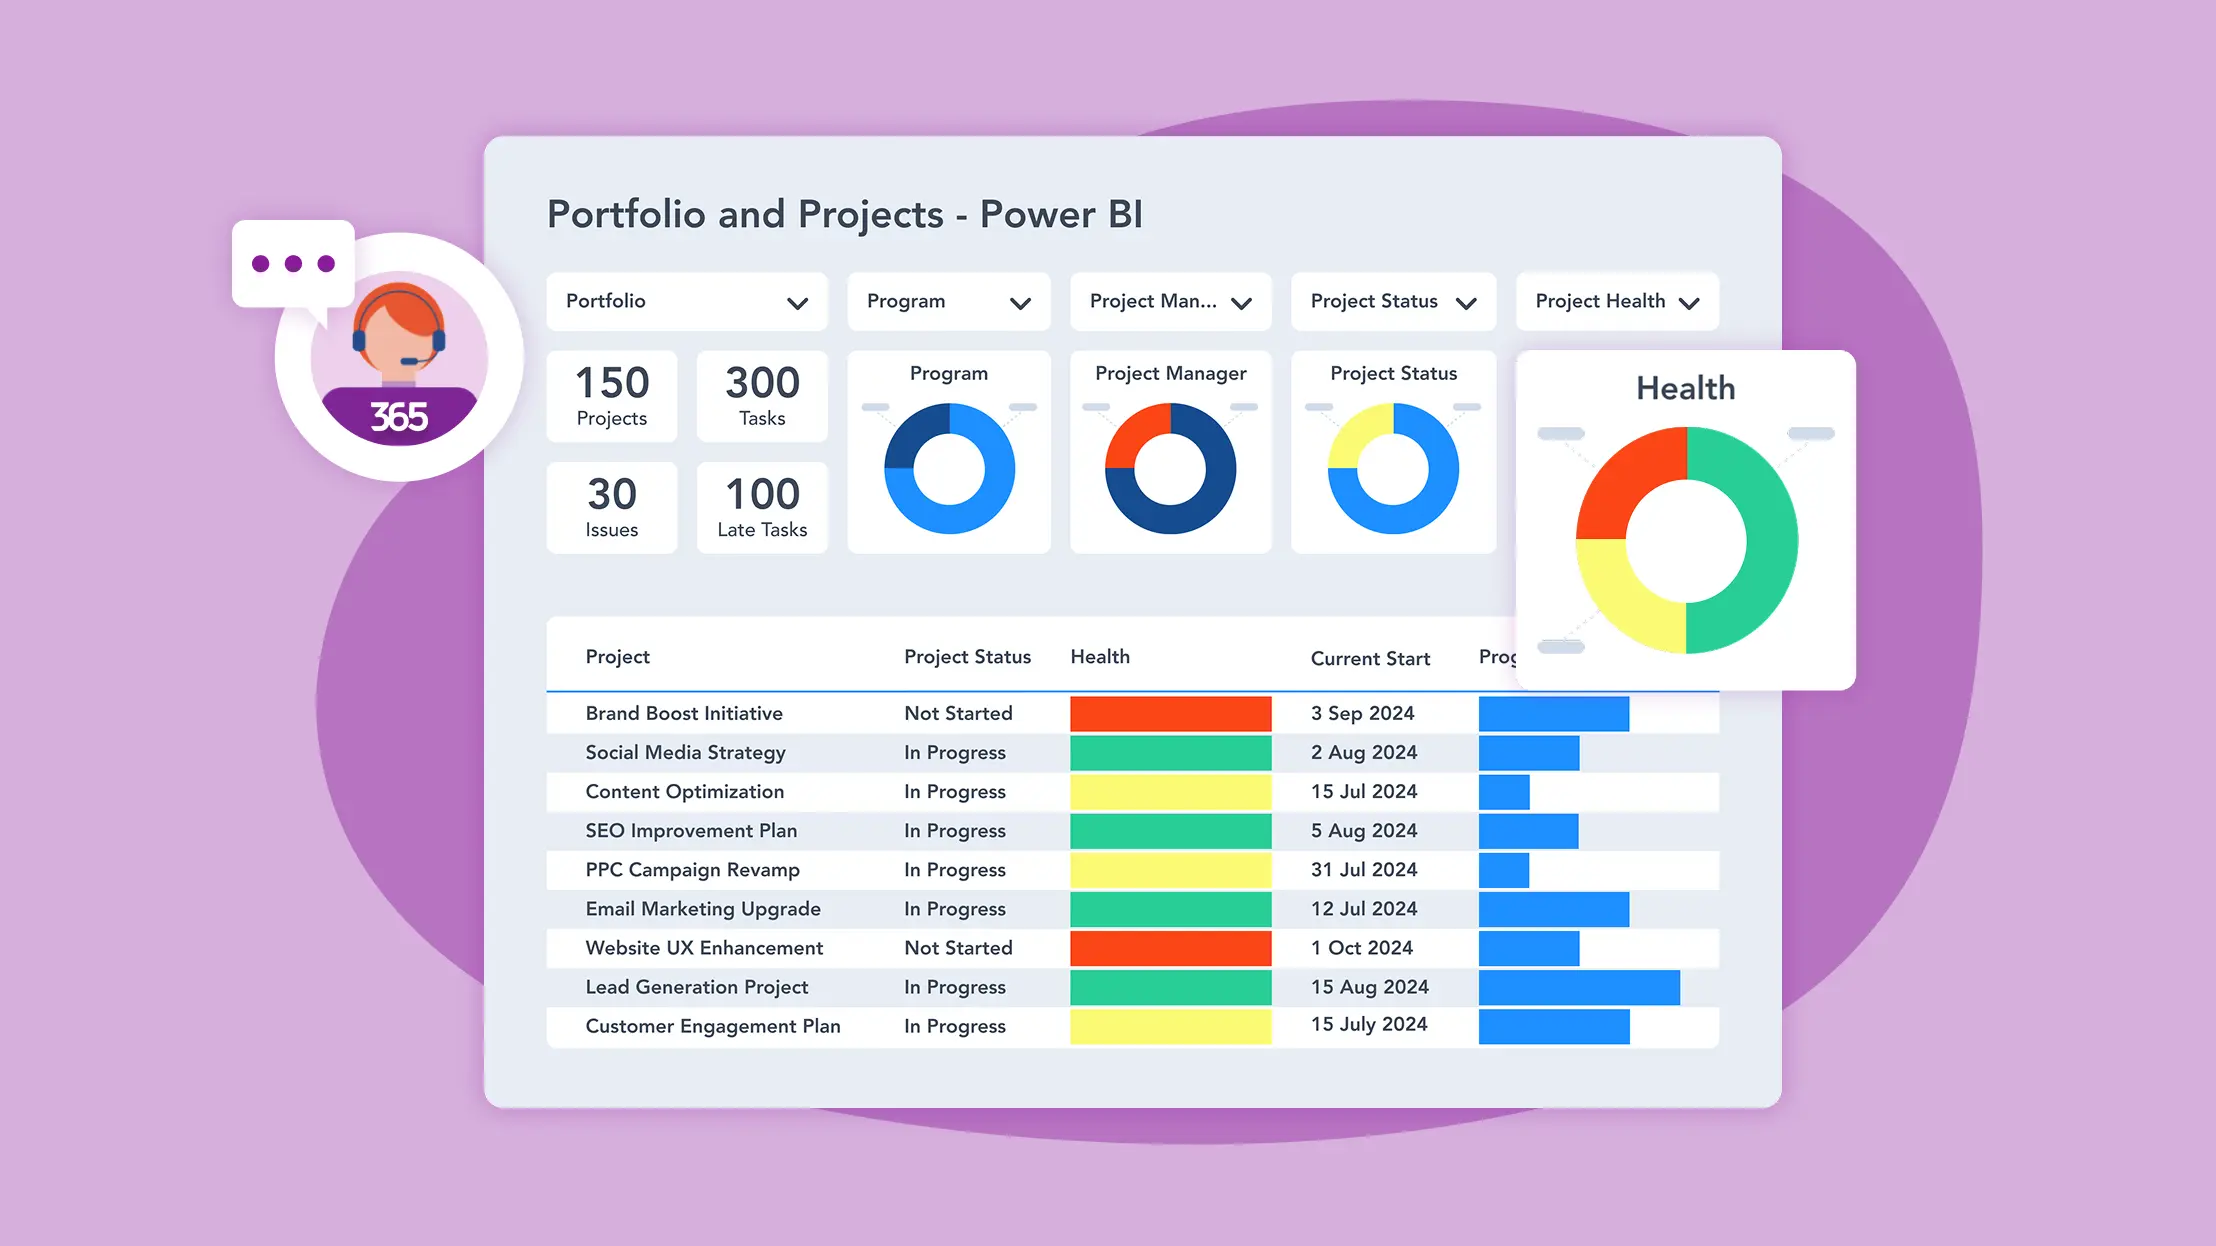Image resolution: width=2216 pixels, height=1246 pixels.
Task: Select the 100 Late Tasks card
Action: point(762,508)
